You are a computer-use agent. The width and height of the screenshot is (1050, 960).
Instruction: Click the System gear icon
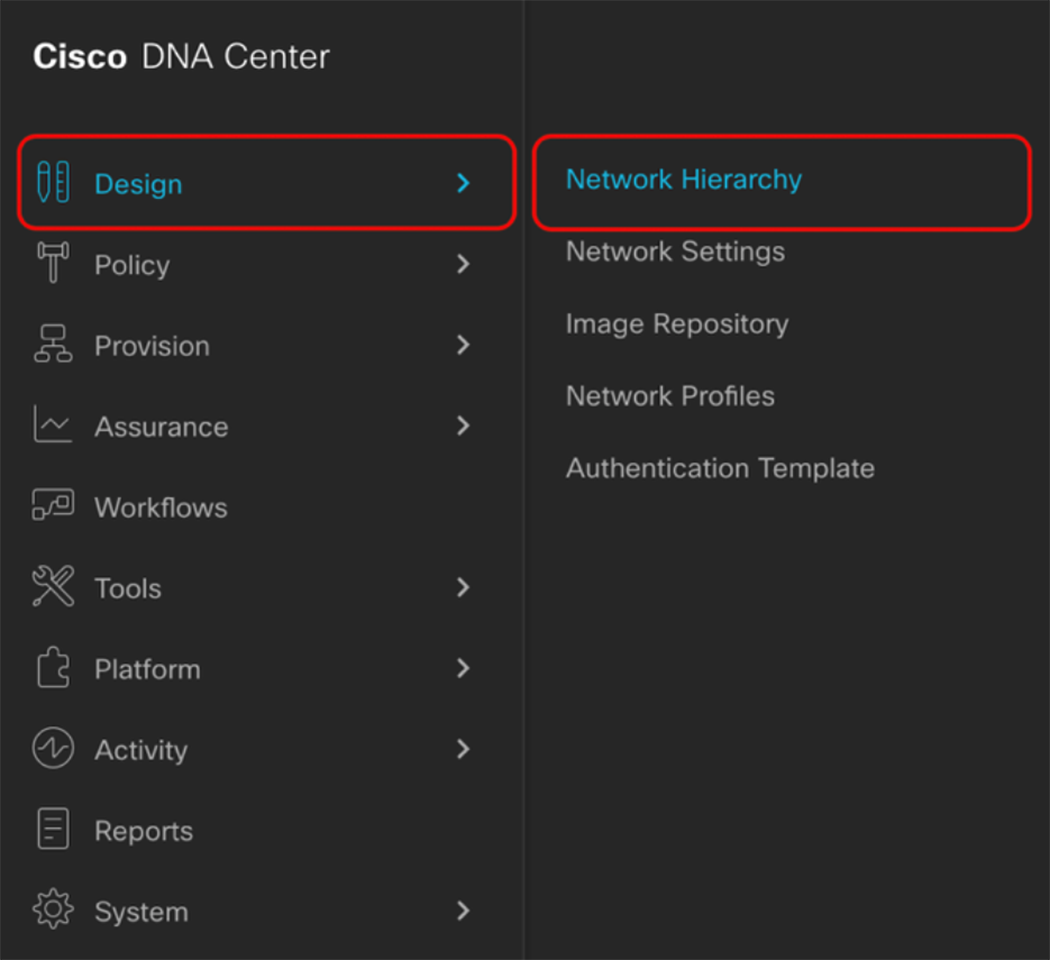coord(53,909)
